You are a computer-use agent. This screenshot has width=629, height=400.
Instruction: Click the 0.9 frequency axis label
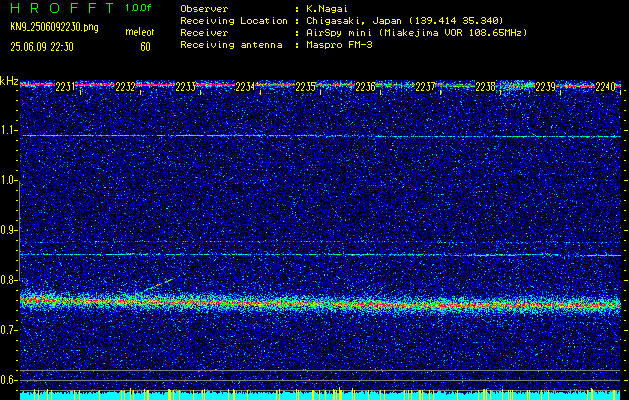(x=8, y=229)
